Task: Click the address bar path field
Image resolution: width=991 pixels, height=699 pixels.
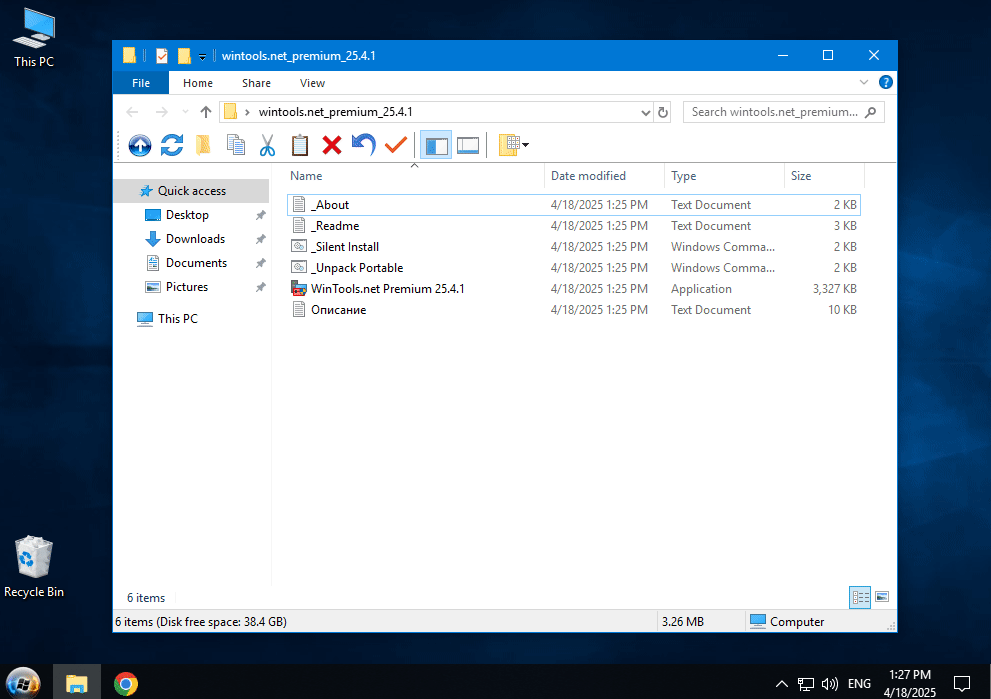Action: pyautogui.click(x=436, y=112)
